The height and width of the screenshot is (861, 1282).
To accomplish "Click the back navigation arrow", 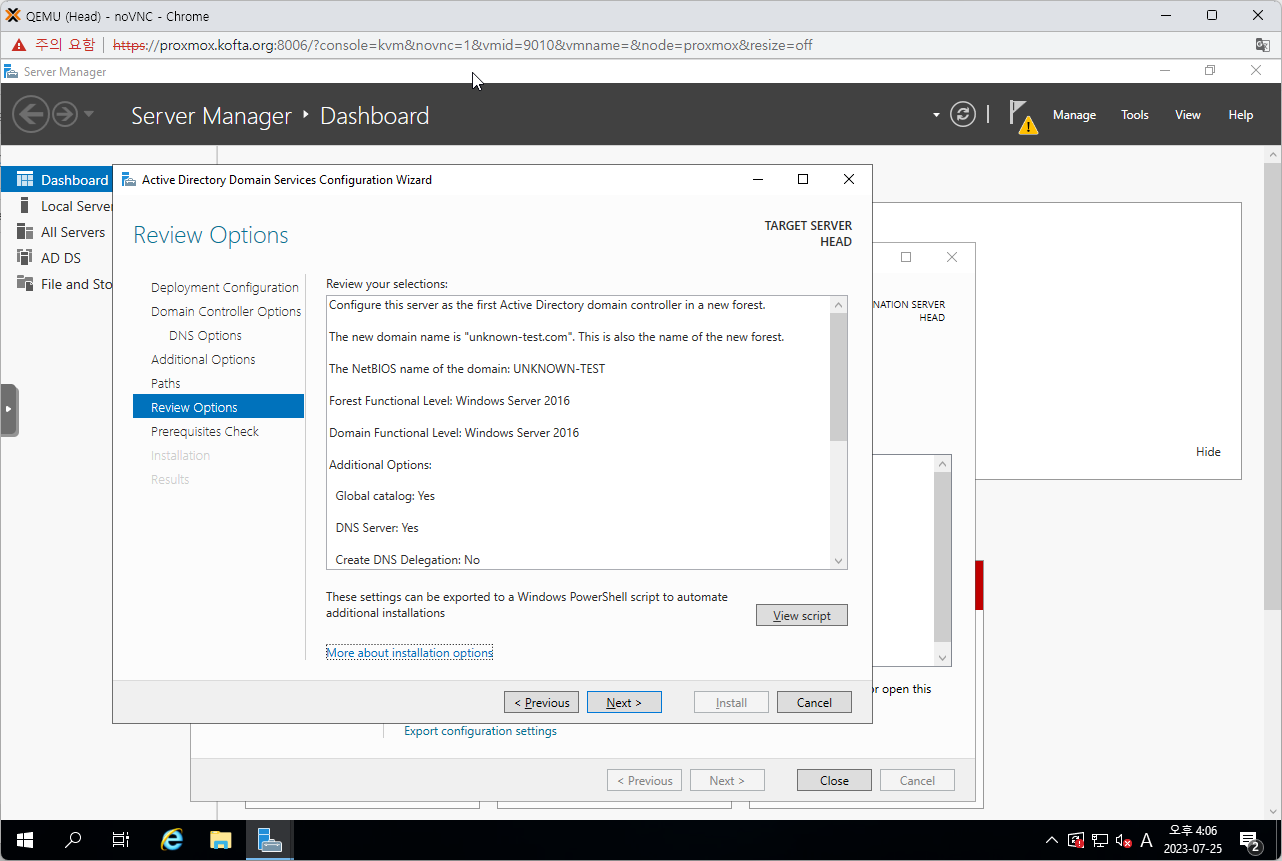I will click(31, 115).
